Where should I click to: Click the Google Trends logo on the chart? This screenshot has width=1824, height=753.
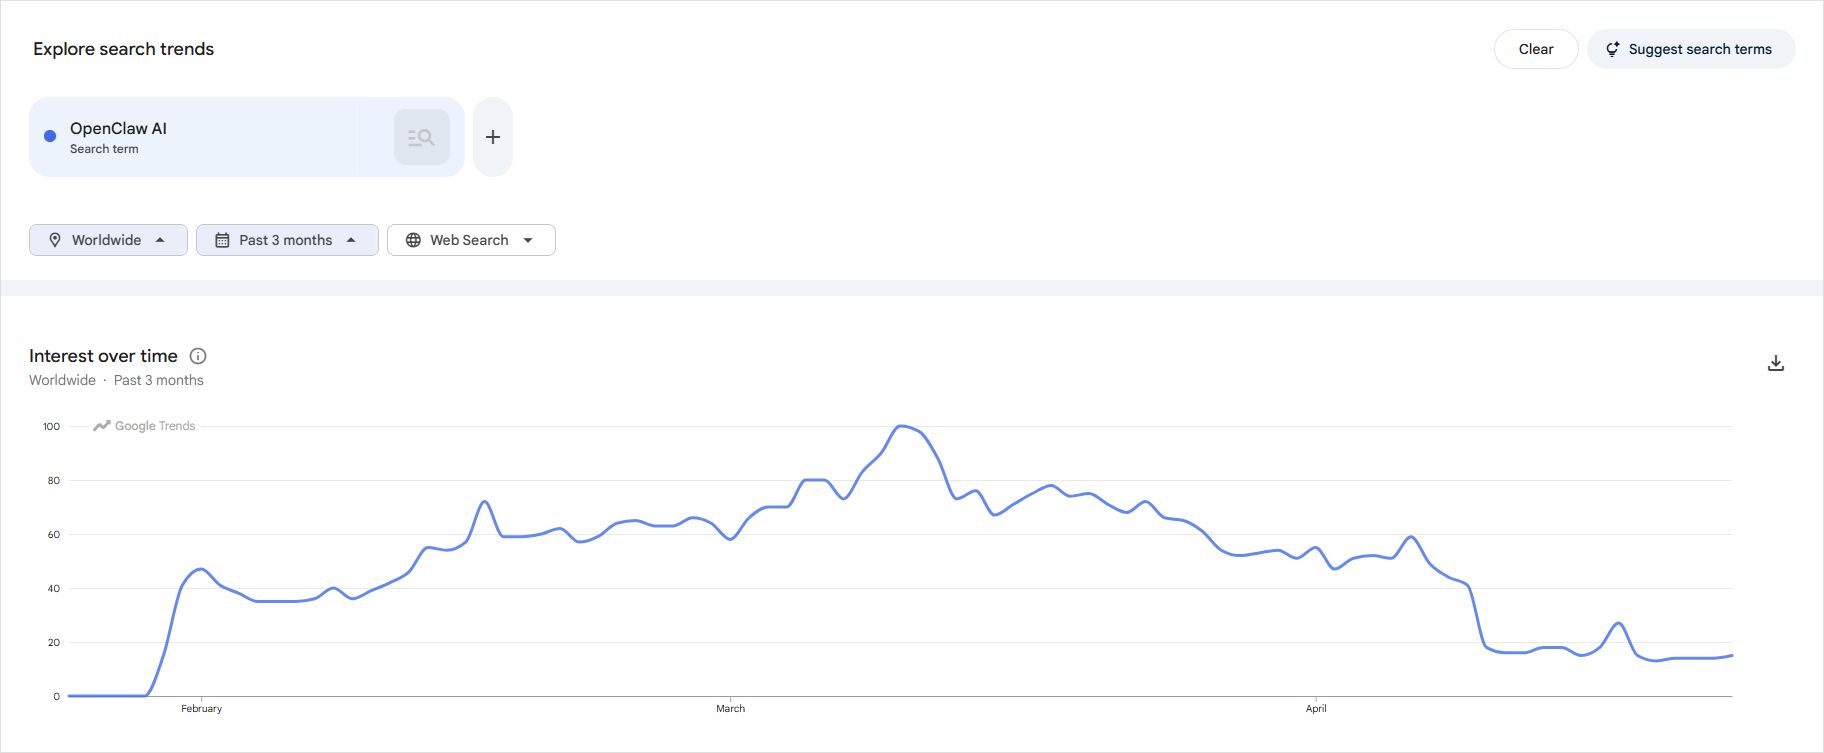pyautogui.click(x=143, y=425)
